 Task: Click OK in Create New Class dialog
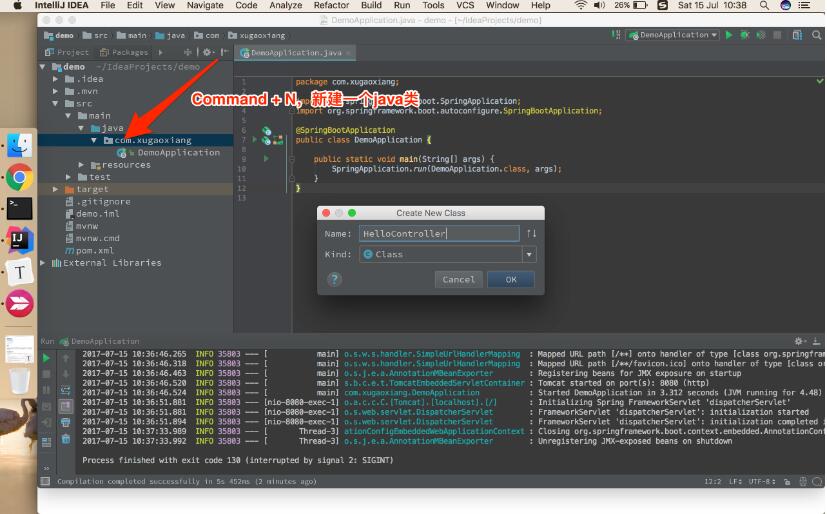coord(511,279)
